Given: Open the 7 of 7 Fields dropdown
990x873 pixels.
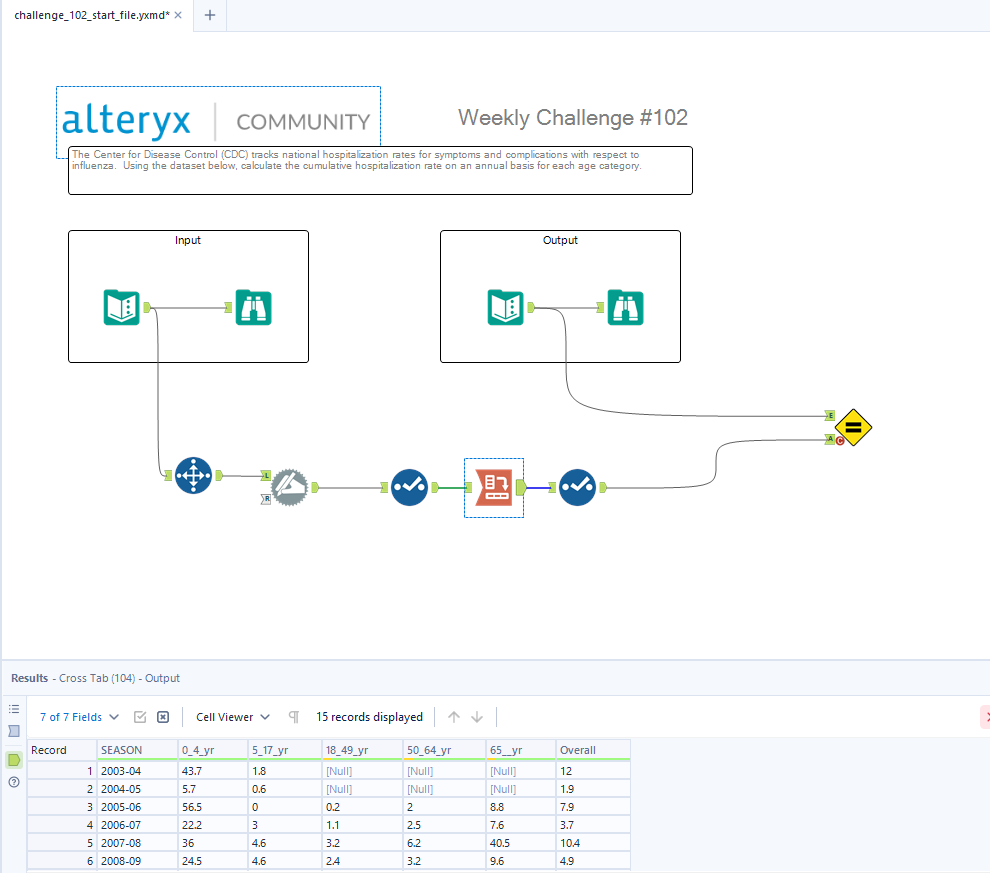Looking at the screenshot, I should (x=79, y=717).
